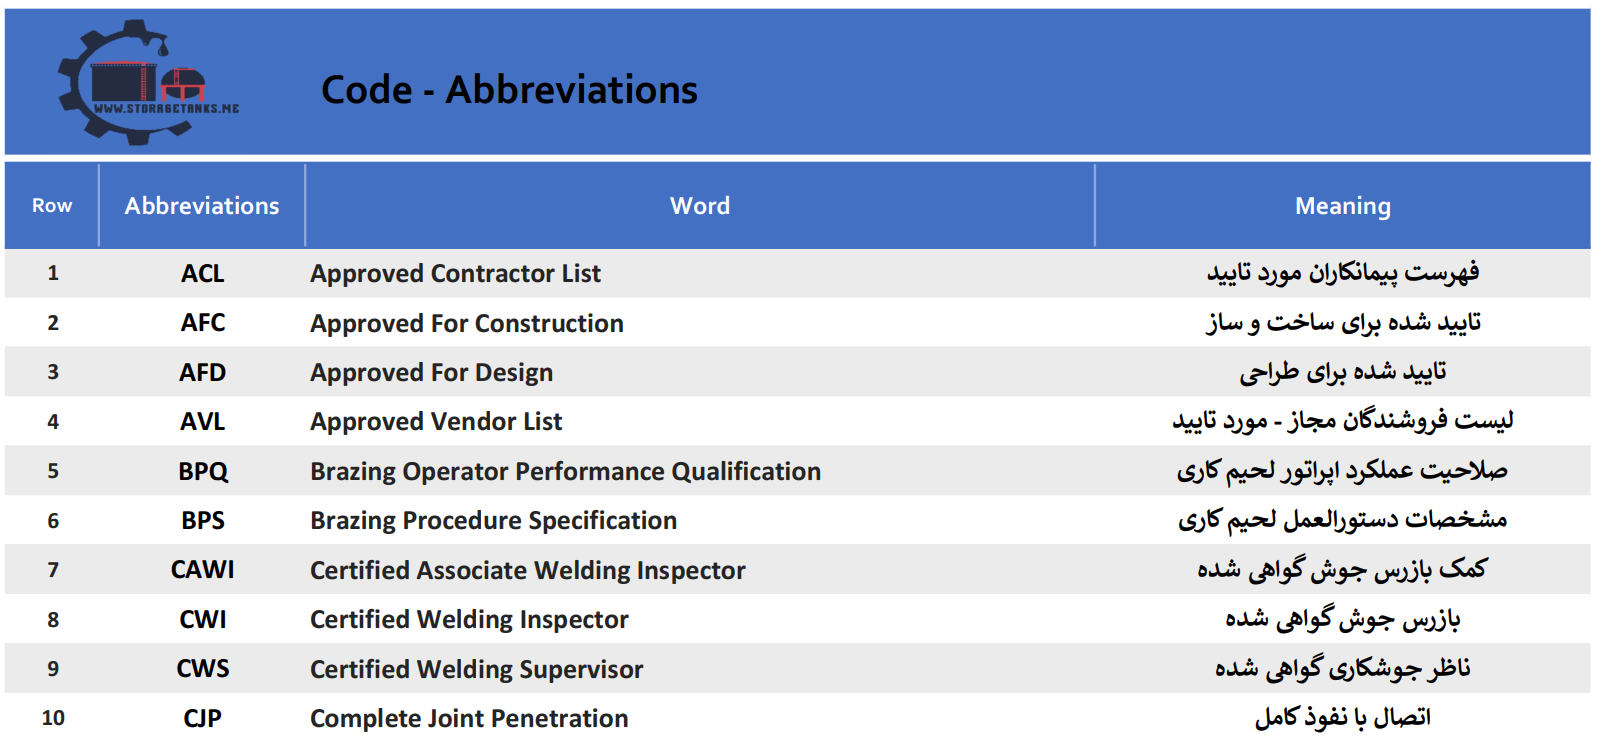Click the Code - Abbreviations title
The image size is (1603, 740).
pyautogui.click(x=509, y=90)
